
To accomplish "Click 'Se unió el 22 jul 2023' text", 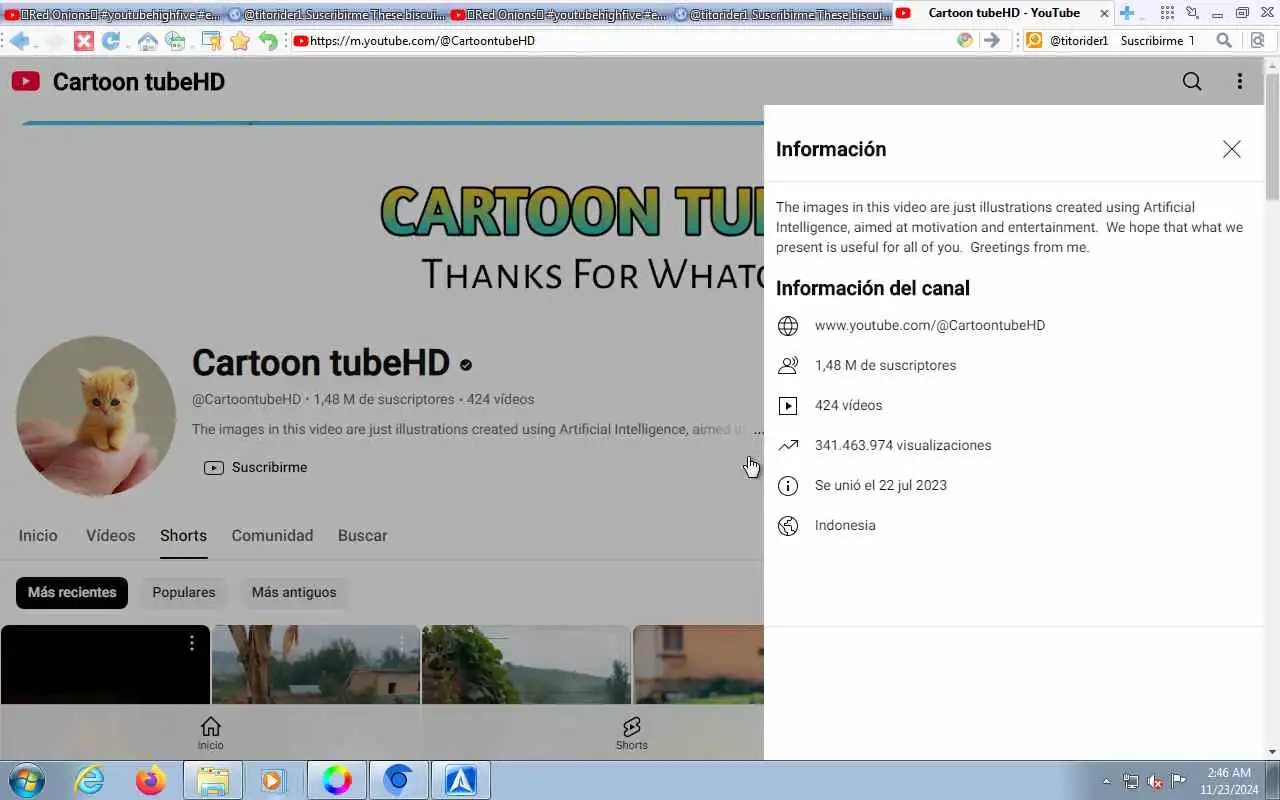I will (881, 486).
